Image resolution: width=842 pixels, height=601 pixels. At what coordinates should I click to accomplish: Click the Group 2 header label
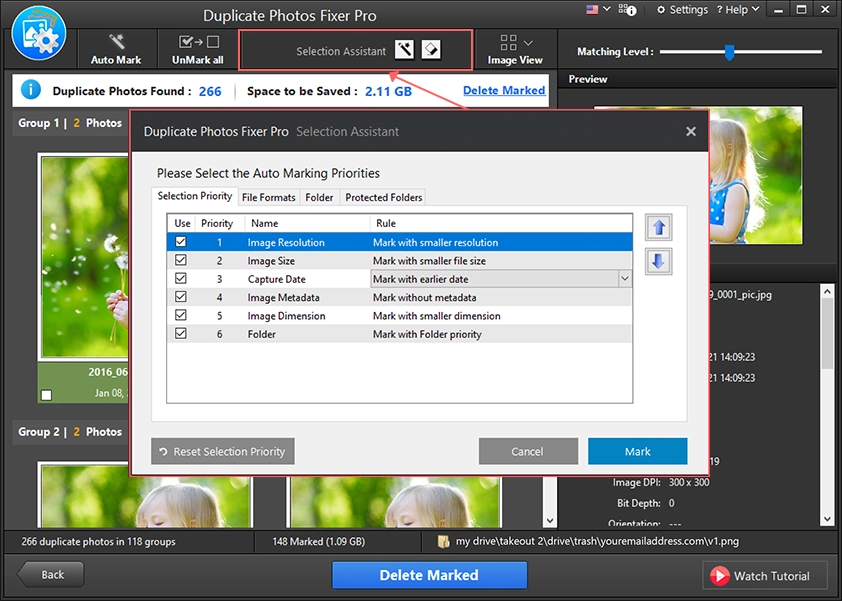70,432
